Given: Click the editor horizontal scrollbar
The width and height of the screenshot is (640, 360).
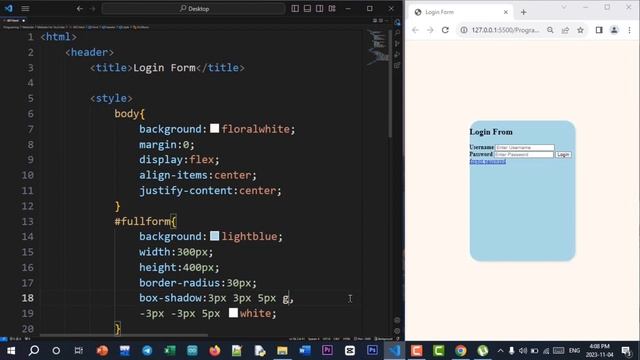Looking at the screenshot, I should (124, 336).
